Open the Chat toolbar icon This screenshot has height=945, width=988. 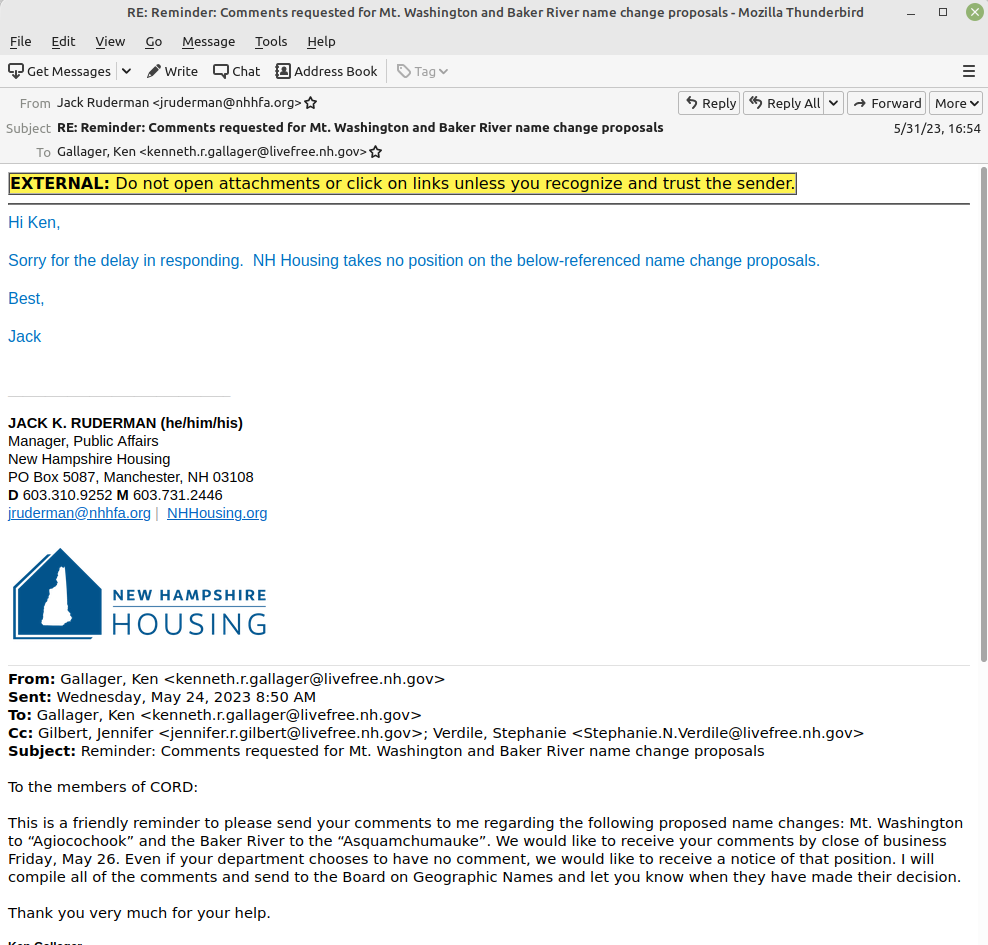tap(236, 71)
